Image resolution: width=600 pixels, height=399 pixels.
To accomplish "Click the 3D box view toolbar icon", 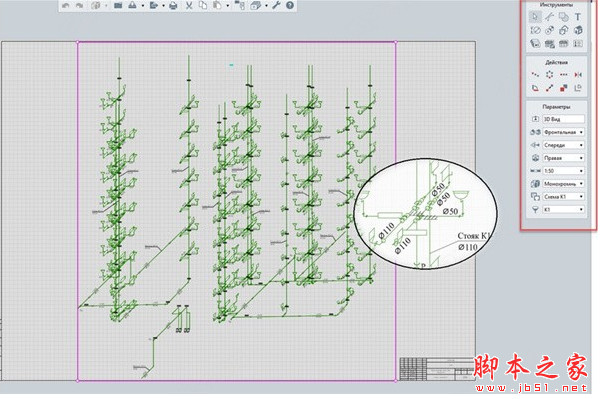I will (x=256, y=5).
